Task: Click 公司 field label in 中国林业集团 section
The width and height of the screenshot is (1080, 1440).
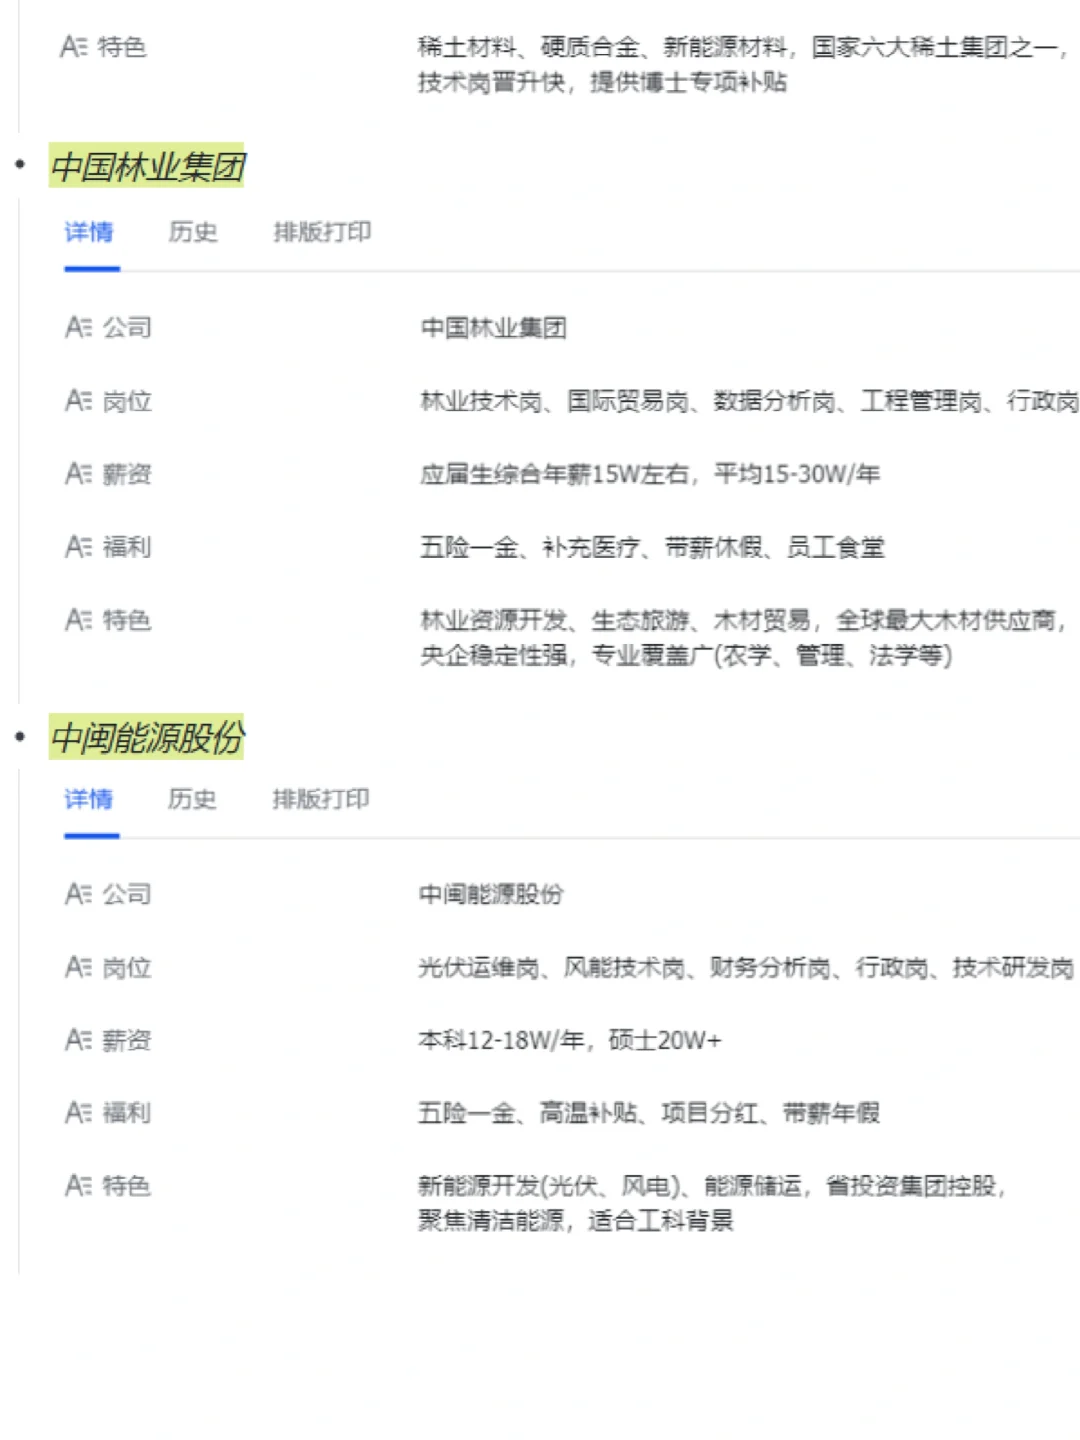Action: click(127, 328)
